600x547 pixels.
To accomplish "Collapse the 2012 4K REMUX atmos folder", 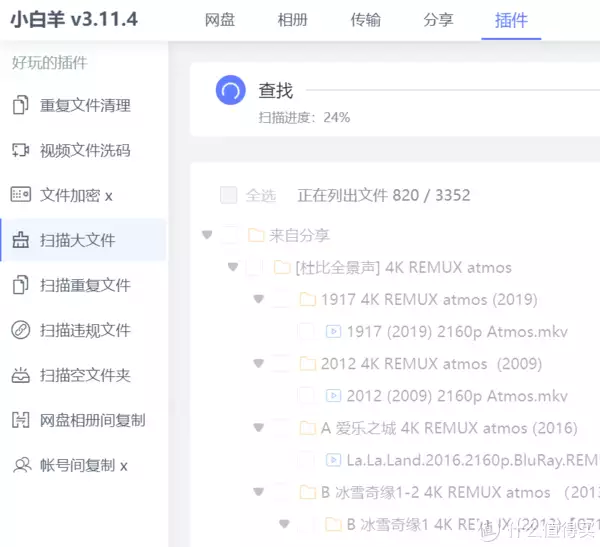I will 259,363.
